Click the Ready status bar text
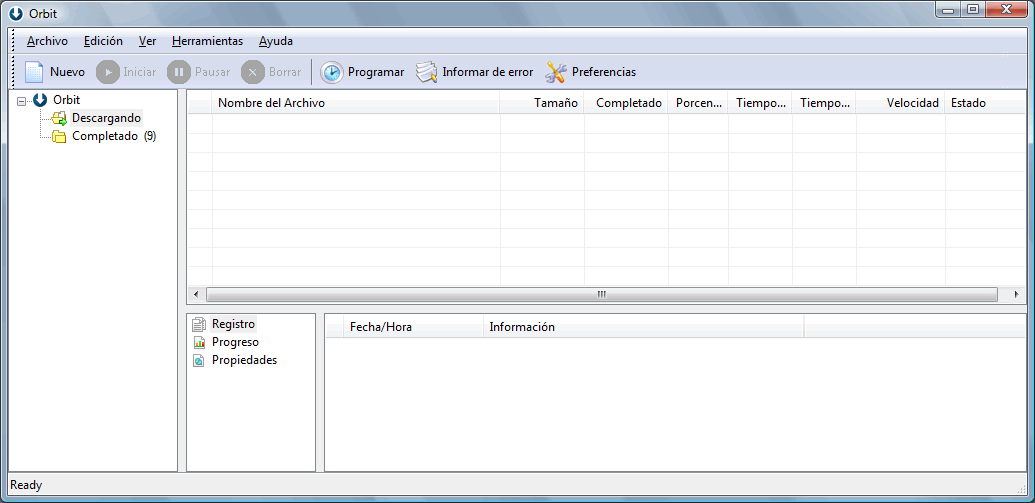Screen dimensions: 1035x503 tap(26, 485)
